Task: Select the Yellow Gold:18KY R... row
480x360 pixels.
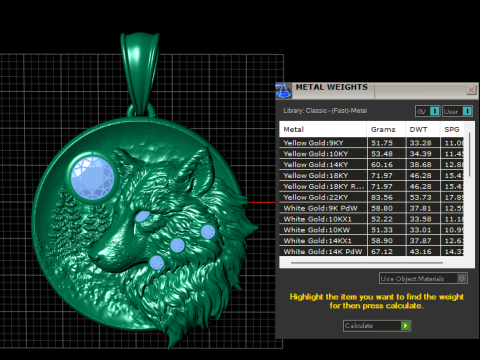Action: point(371,186)
